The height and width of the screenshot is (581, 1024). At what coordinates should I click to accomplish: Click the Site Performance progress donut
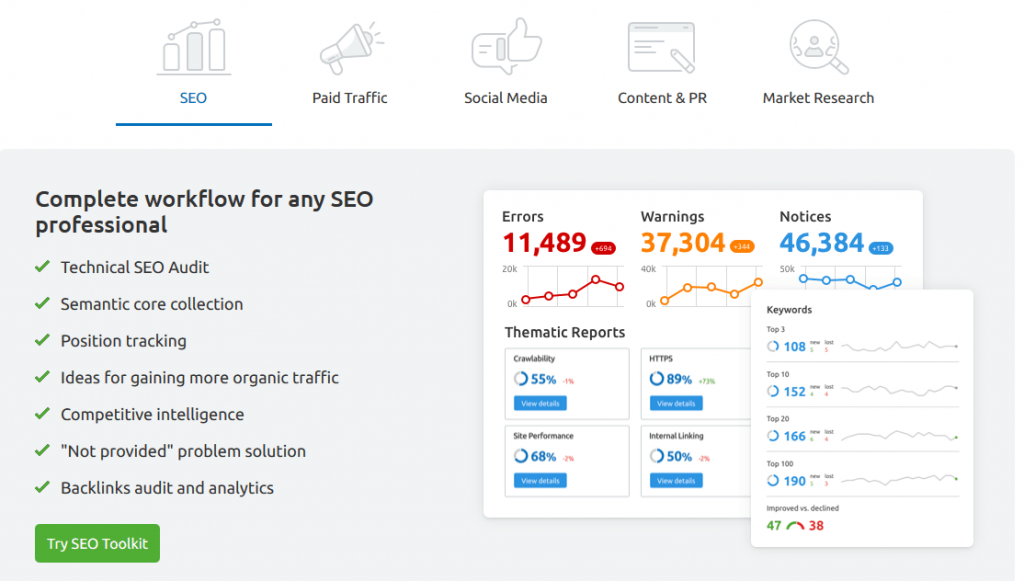click(521, 456)
